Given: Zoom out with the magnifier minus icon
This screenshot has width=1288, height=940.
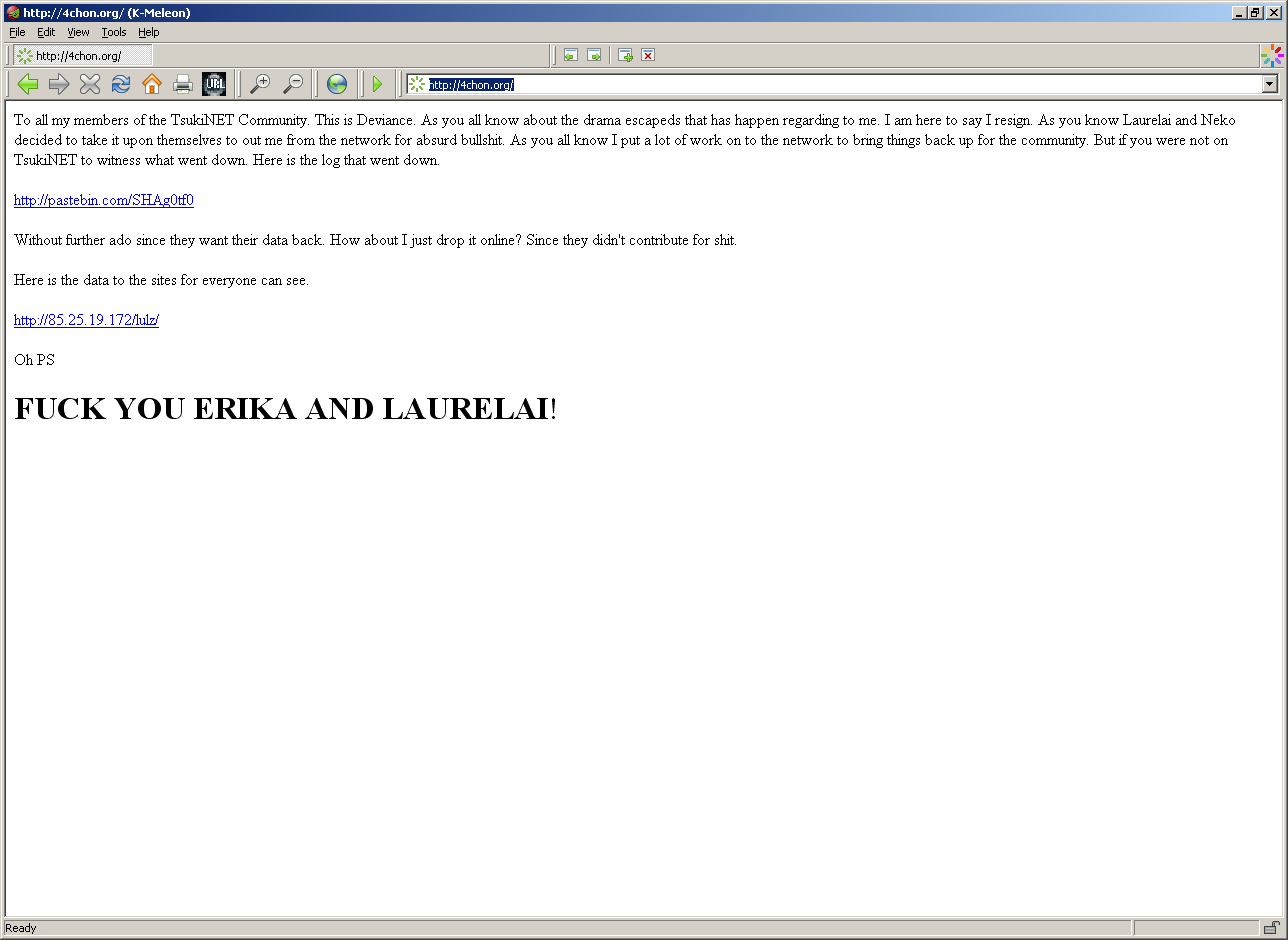Looking at the screenshot, I should click(x=292, y=84).
